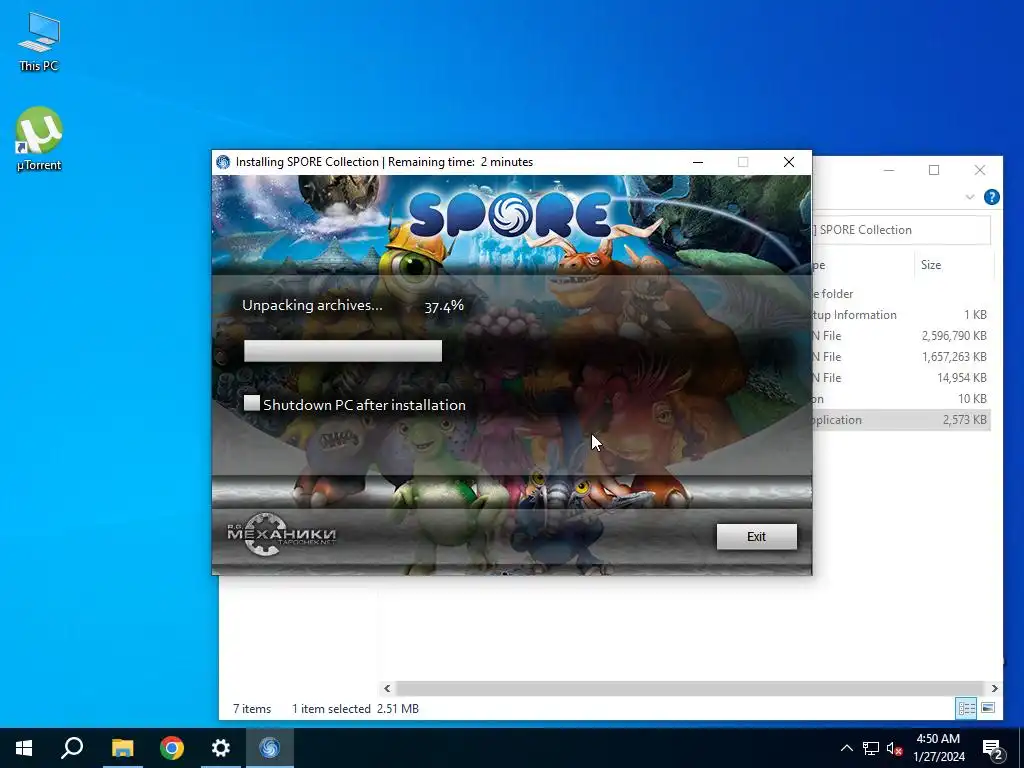The width and height of the screenshot is (1024, 768).
Task: Select the 1,657,263 KB file row
Action: 901,357
